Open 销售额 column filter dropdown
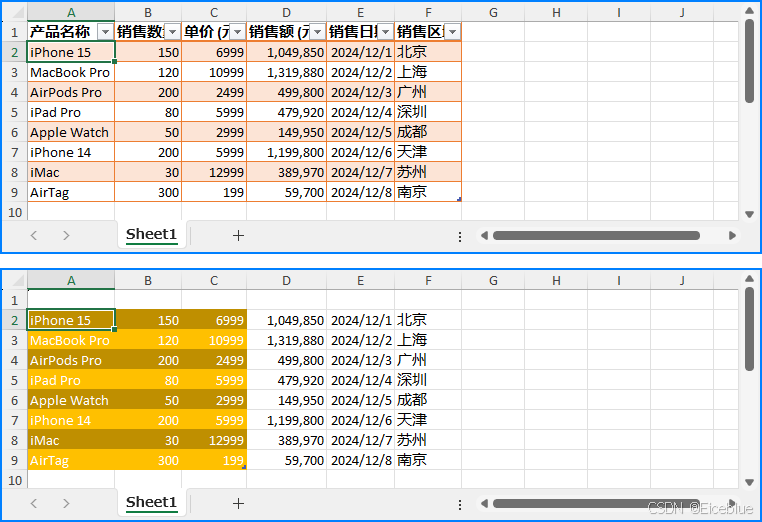Screen dimensions: 762x522 coord(317,32)
